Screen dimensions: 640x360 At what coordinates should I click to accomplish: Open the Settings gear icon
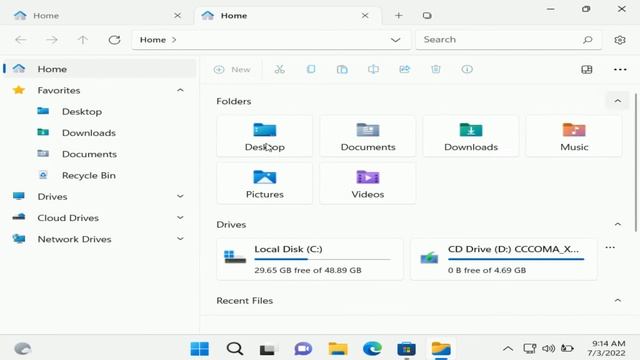[620, 40]
